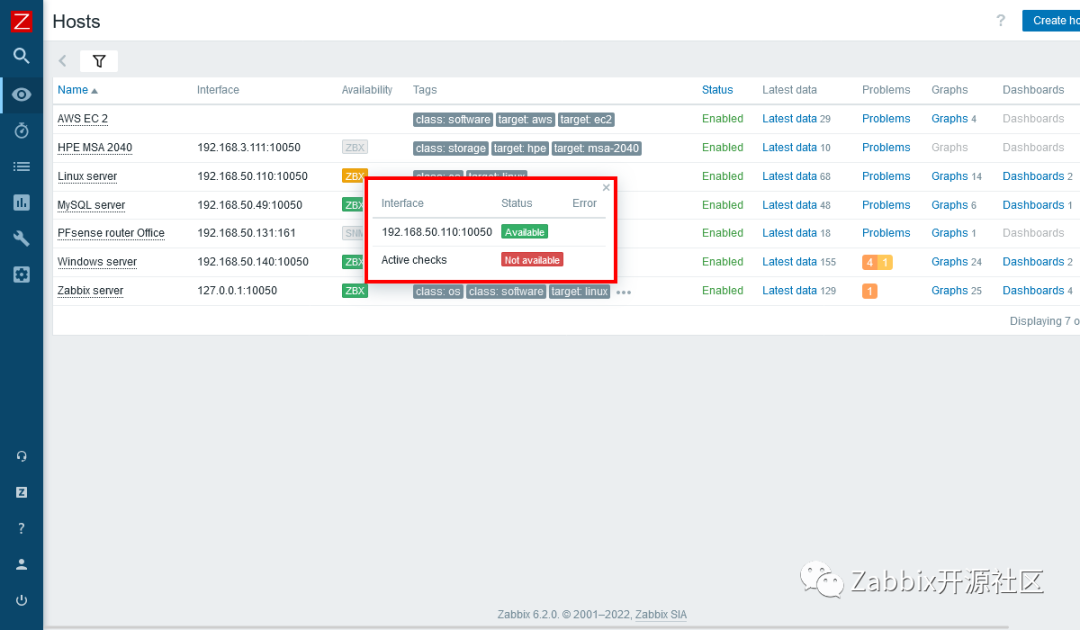Screen dimensions: 1080x630
Task: Open the Integrations Z icon
Action: 21,492
